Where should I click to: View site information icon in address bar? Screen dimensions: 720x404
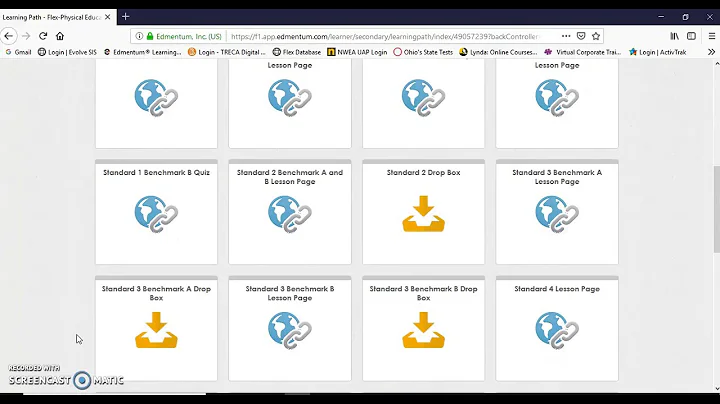[x=139, y=36]
